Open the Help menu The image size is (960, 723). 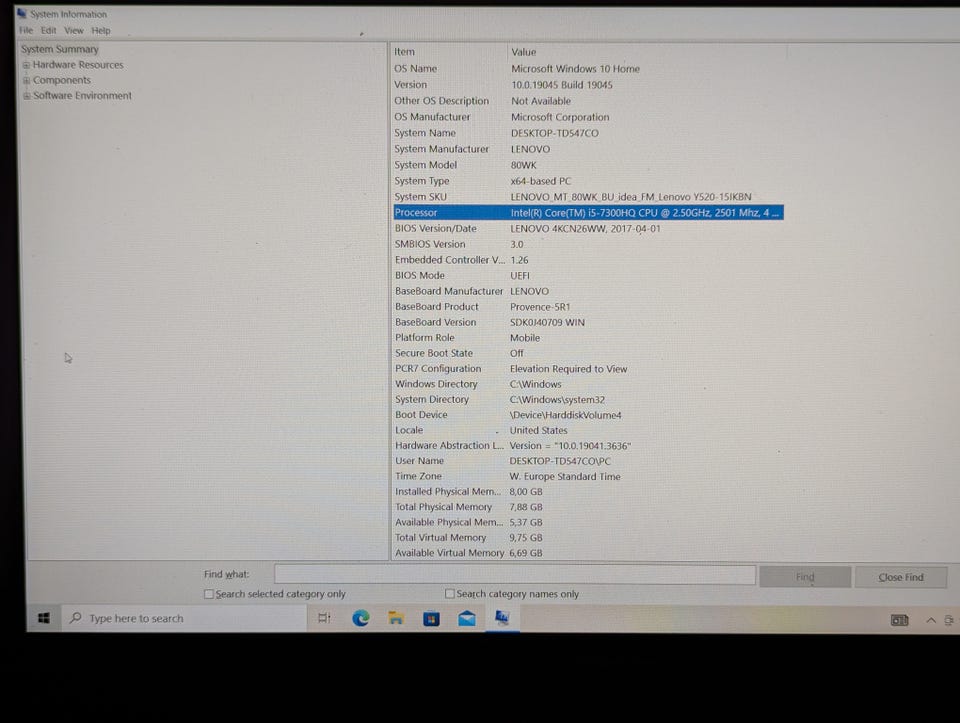coord(101,30)
